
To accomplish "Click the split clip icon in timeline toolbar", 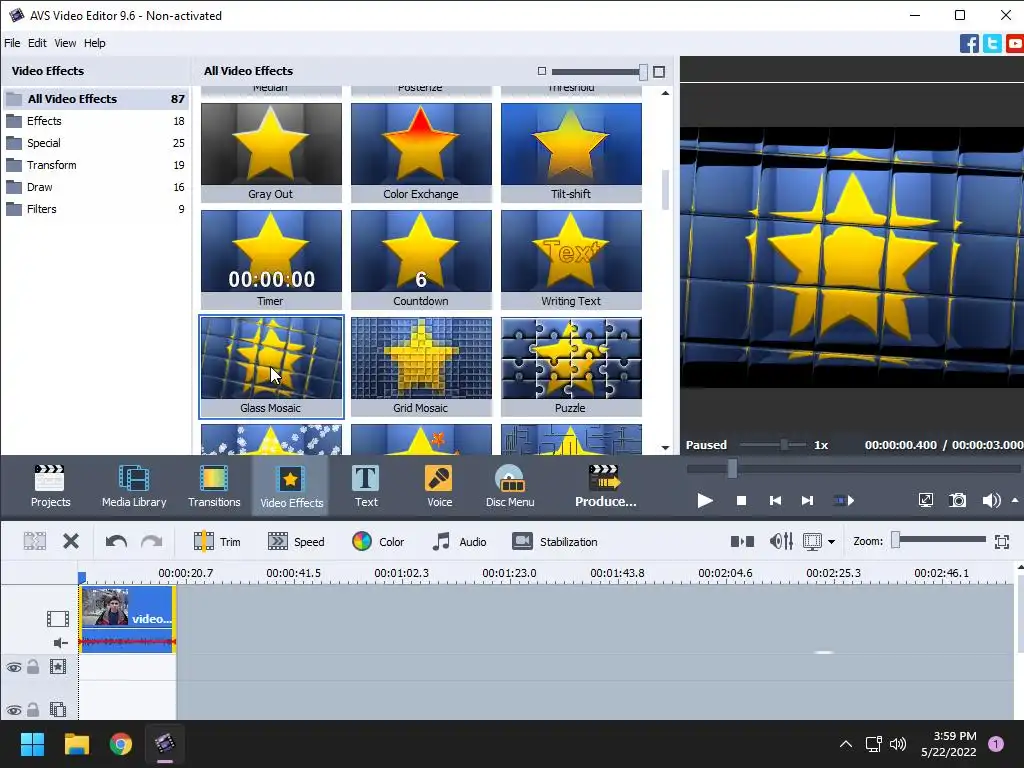I will pyautogui.click(x=35, y=541).
